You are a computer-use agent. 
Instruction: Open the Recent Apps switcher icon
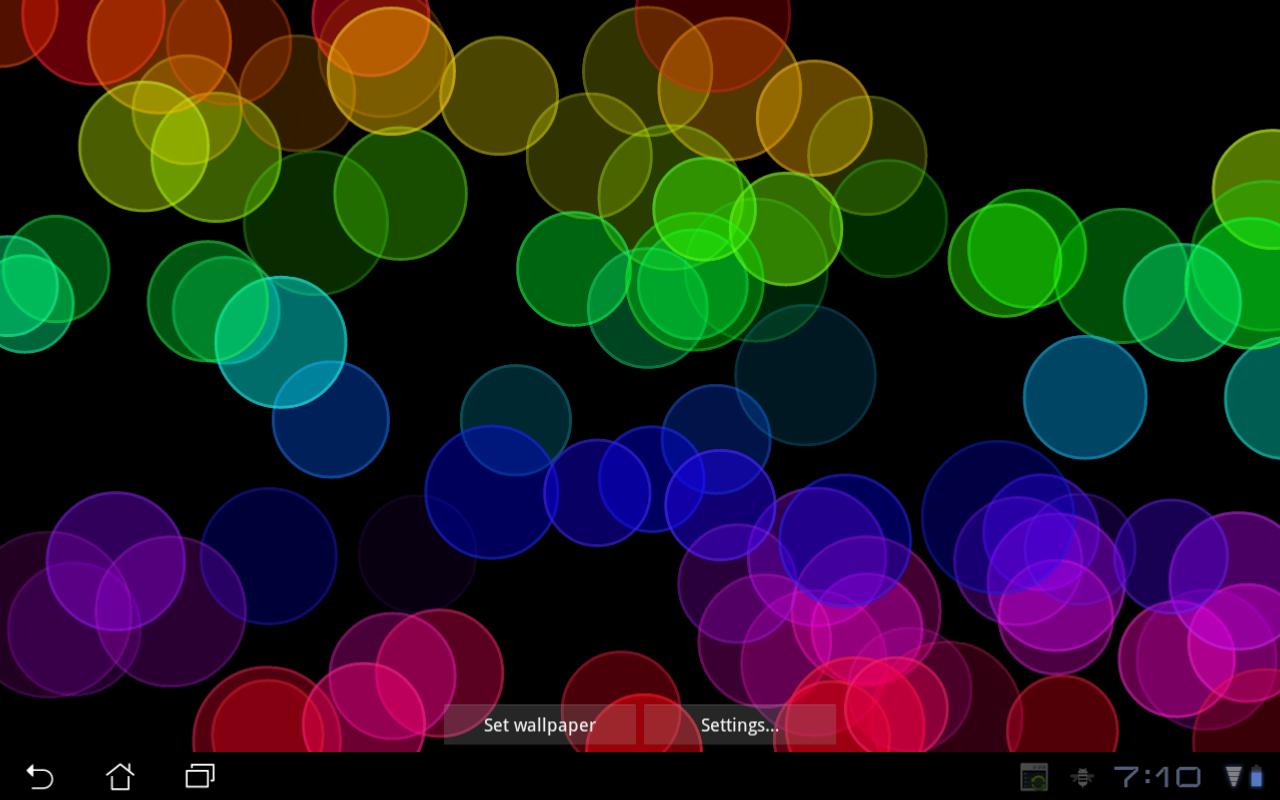pos(200,777)
